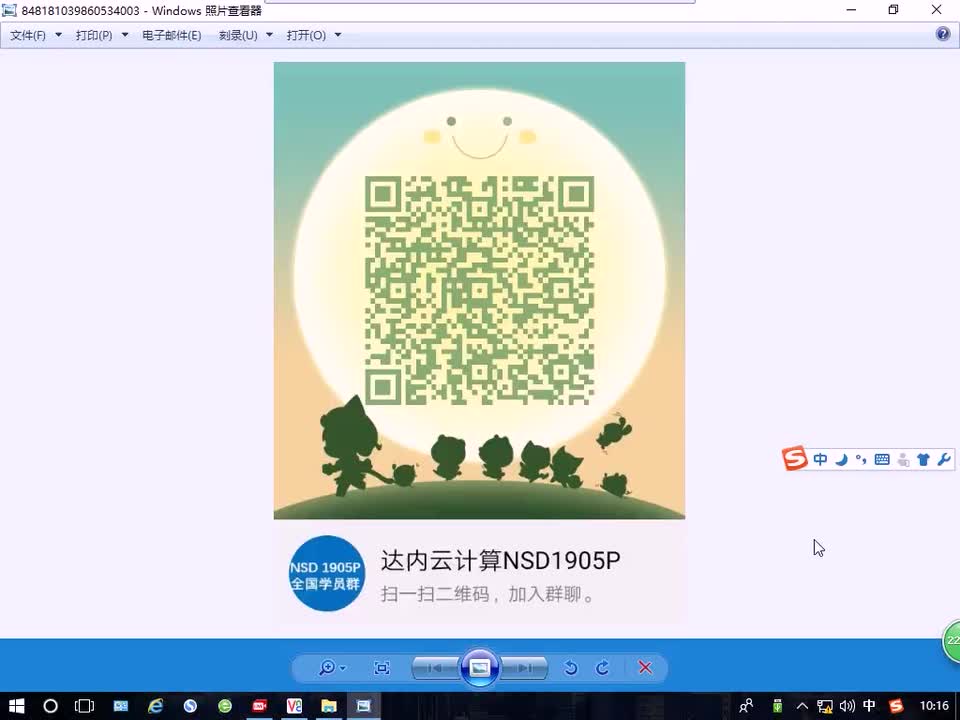Click the 扫一扫二维码，加入群聊。 text

pos(488,594)
